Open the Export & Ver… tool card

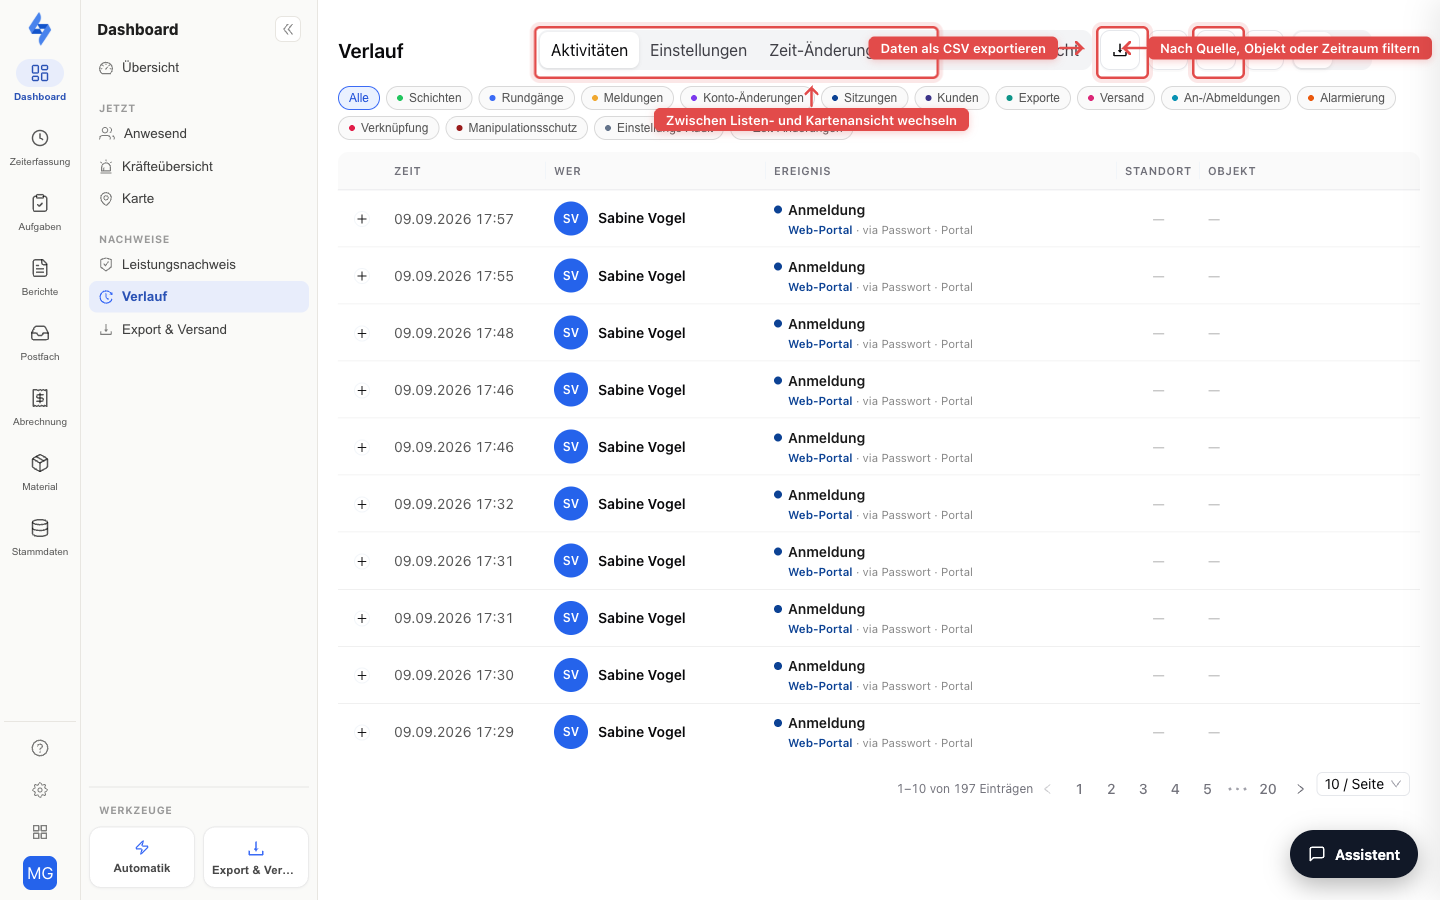coord(256,857)
